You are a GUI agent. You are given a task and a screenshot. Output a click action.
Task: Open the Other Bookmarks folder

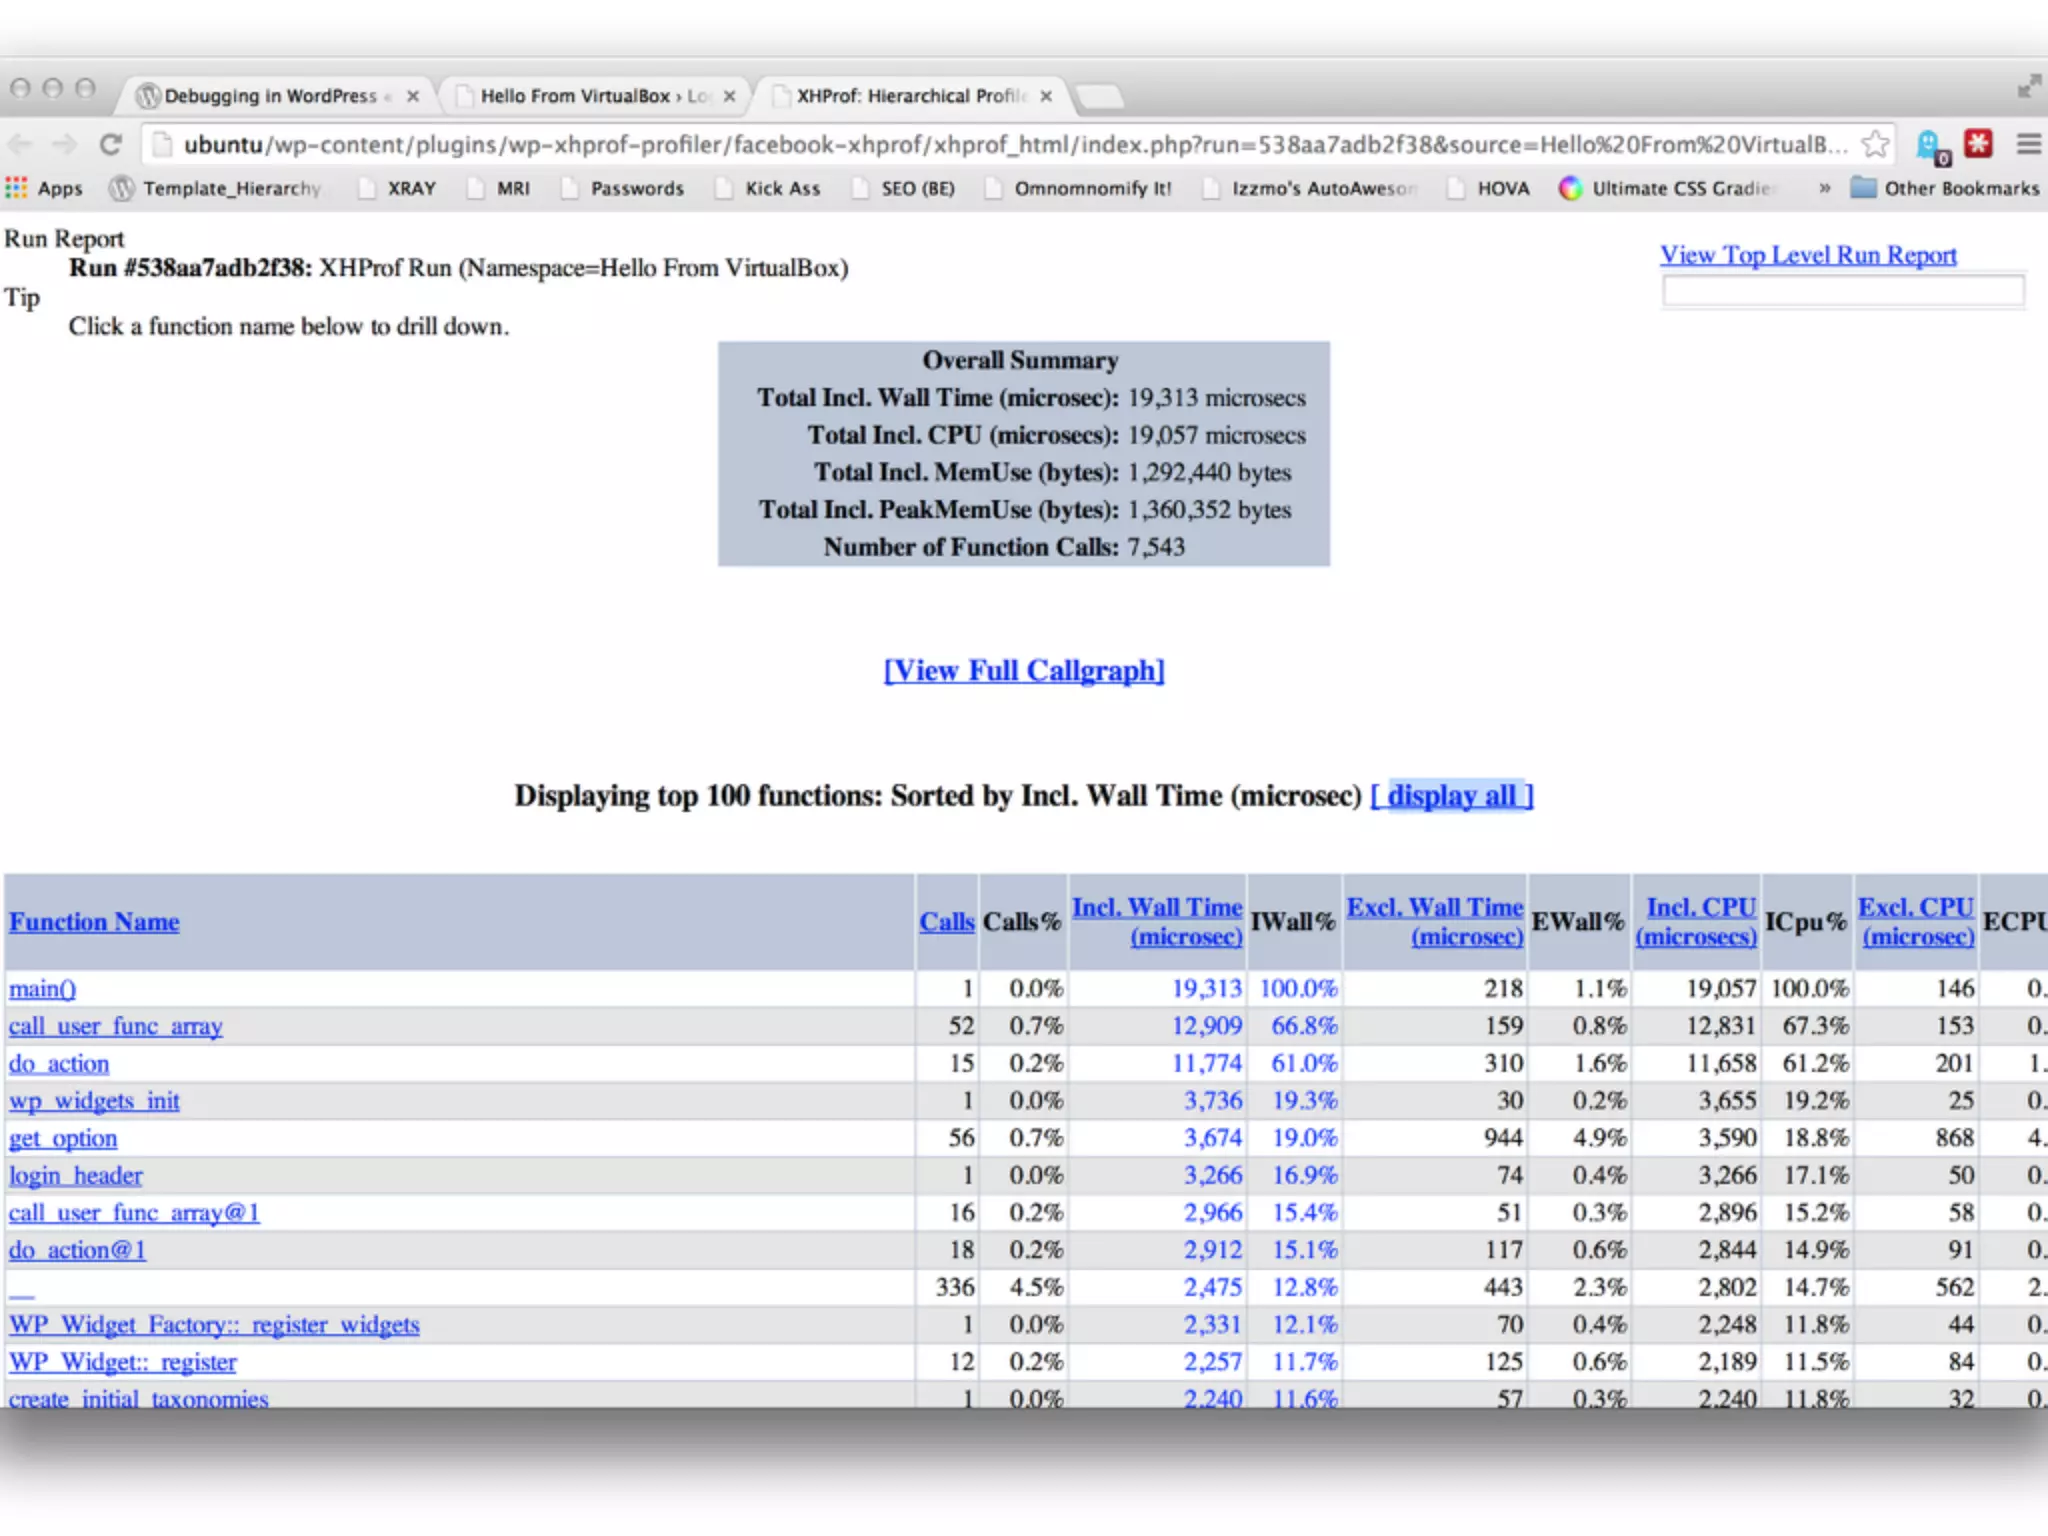pyautogui.click(x=1944, y=188)
